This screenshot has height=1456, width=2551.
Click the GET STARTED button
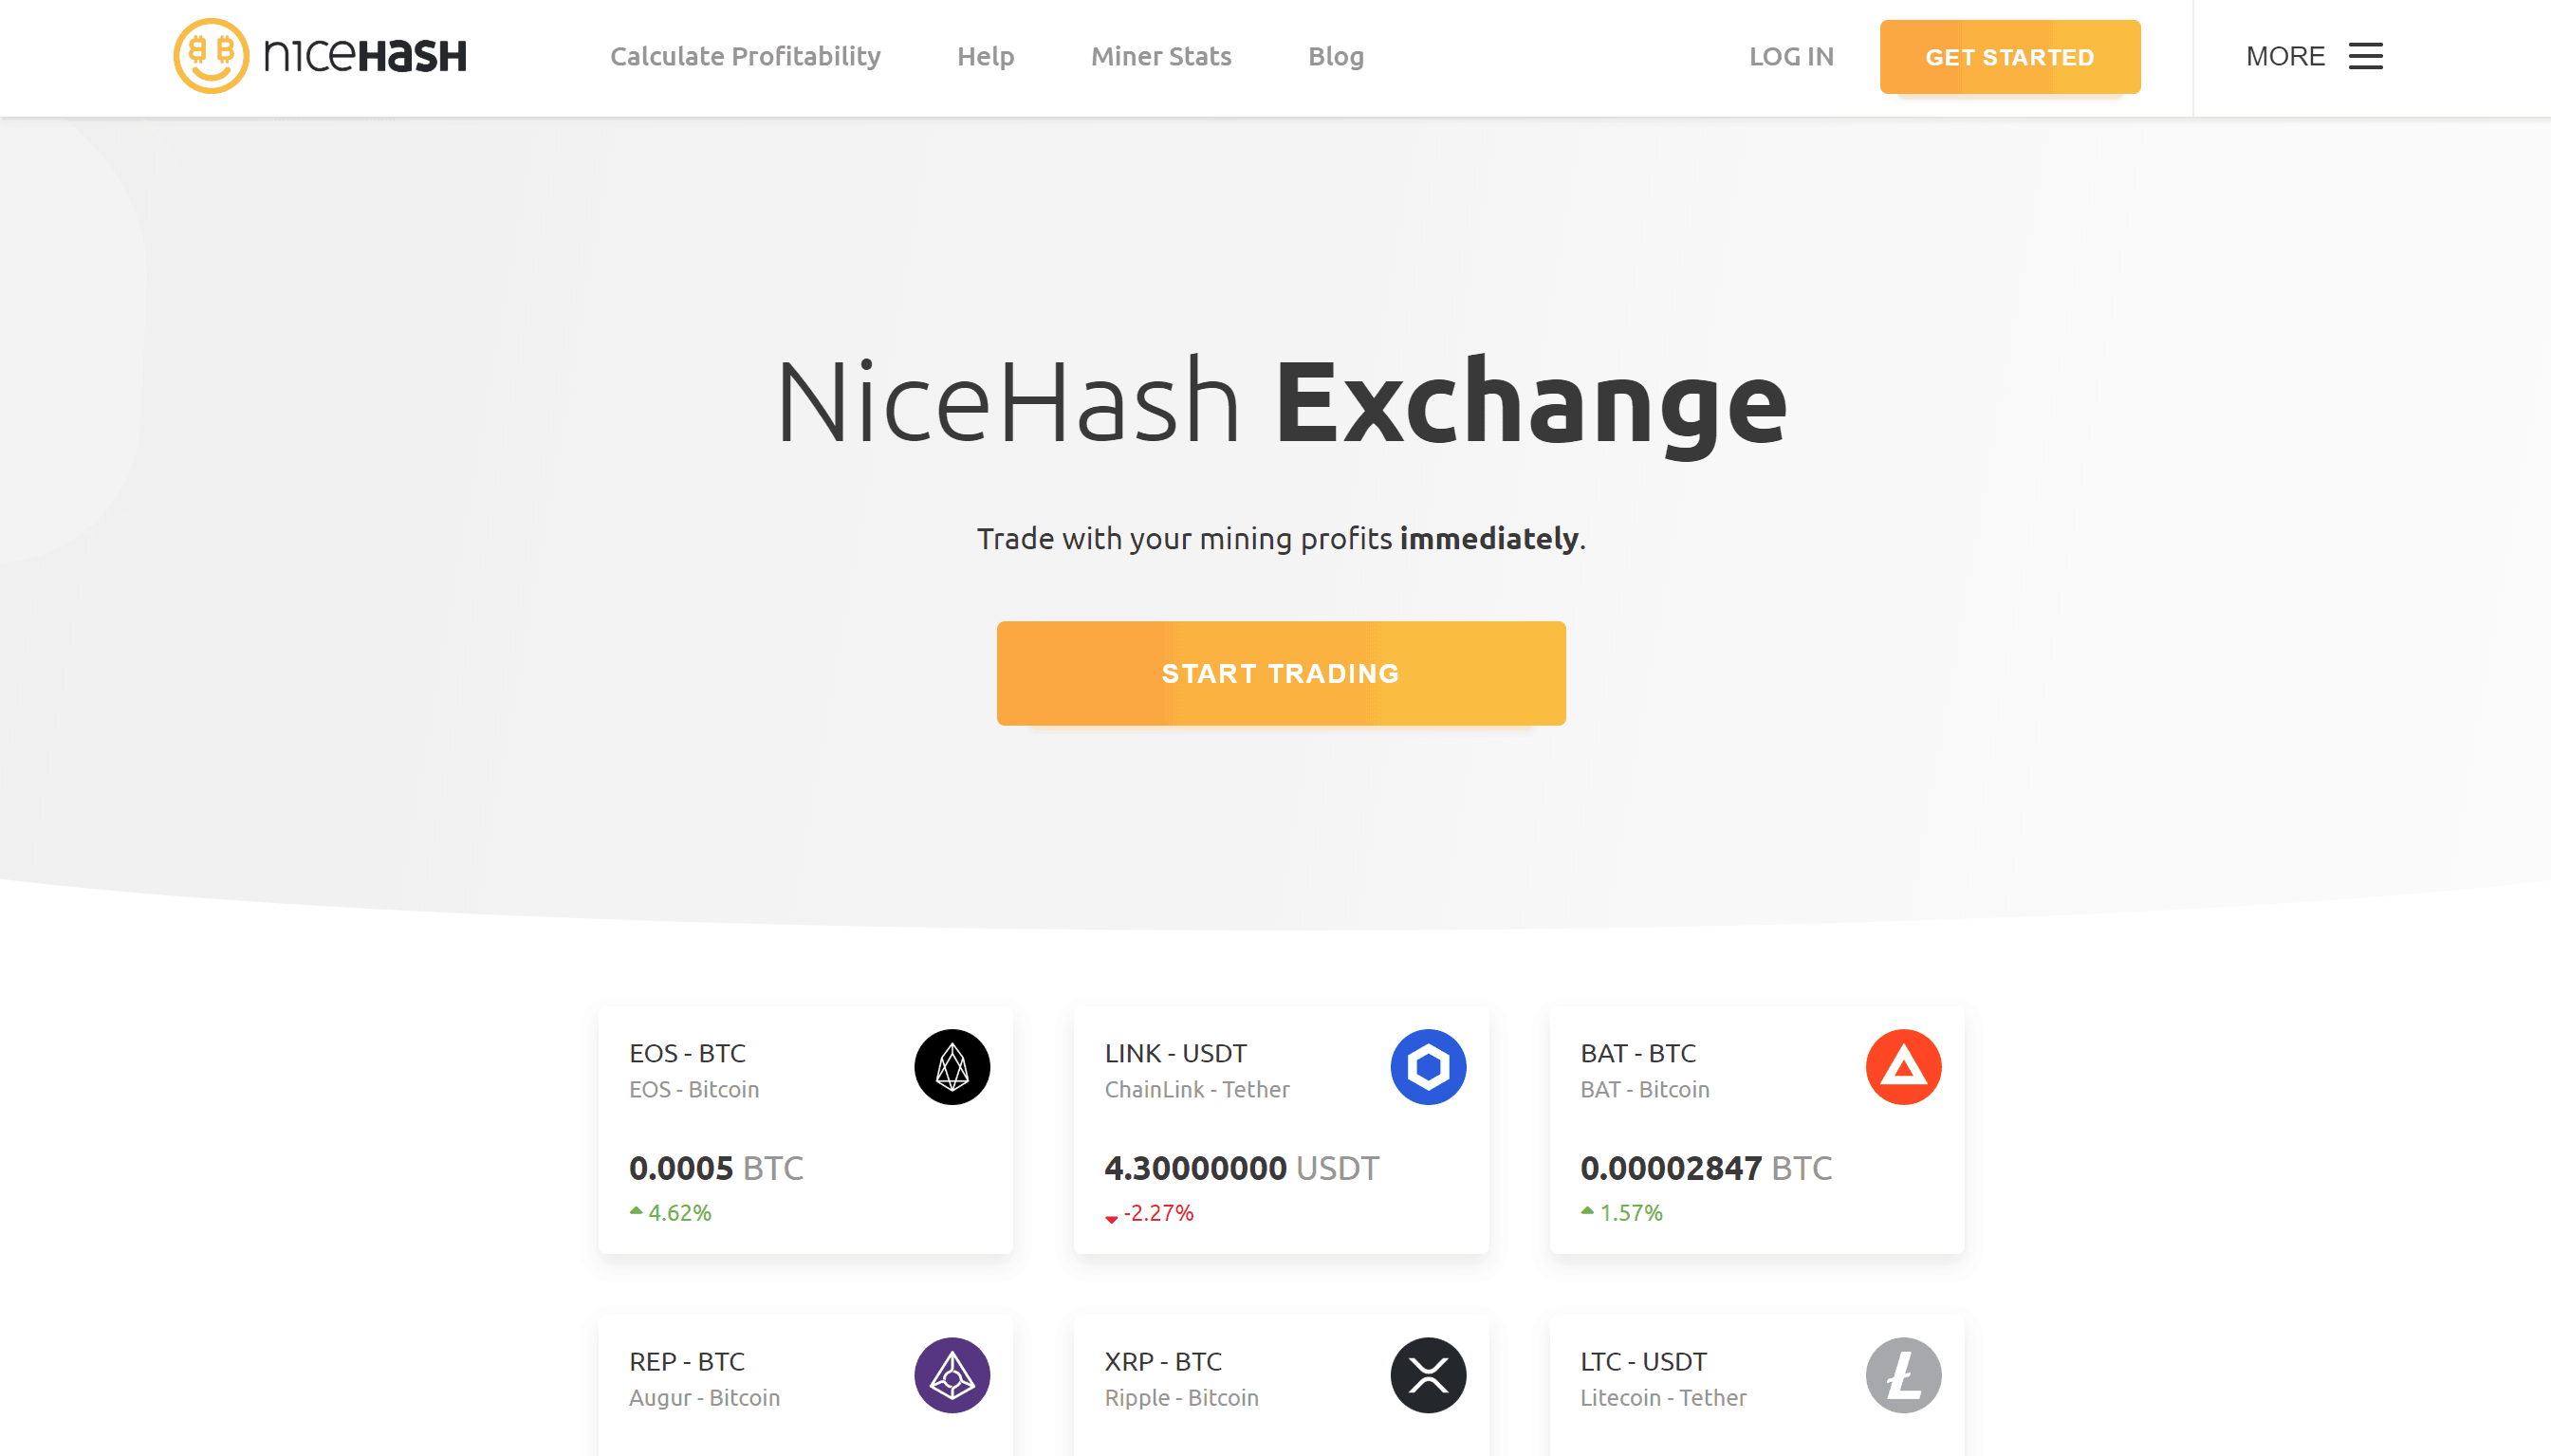click(2009, 56)
